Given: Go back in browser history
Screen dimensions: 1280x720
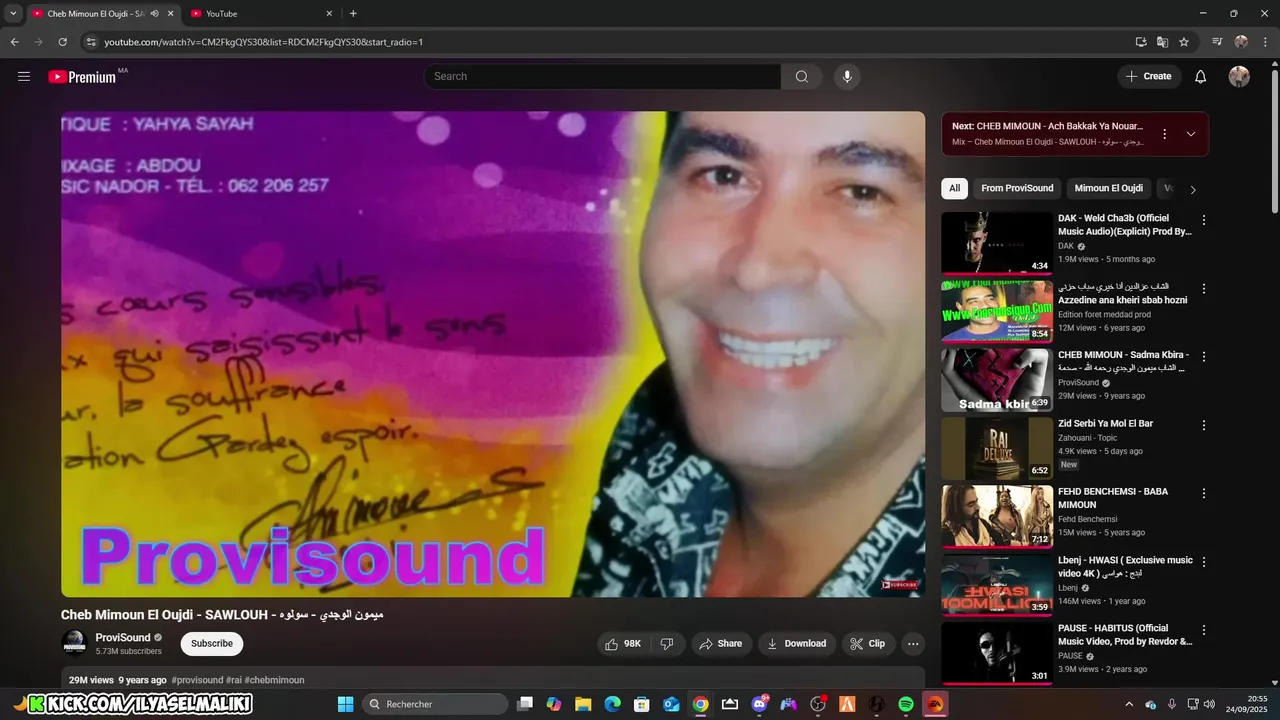Looking at the screenshot, I should point(14,42).
